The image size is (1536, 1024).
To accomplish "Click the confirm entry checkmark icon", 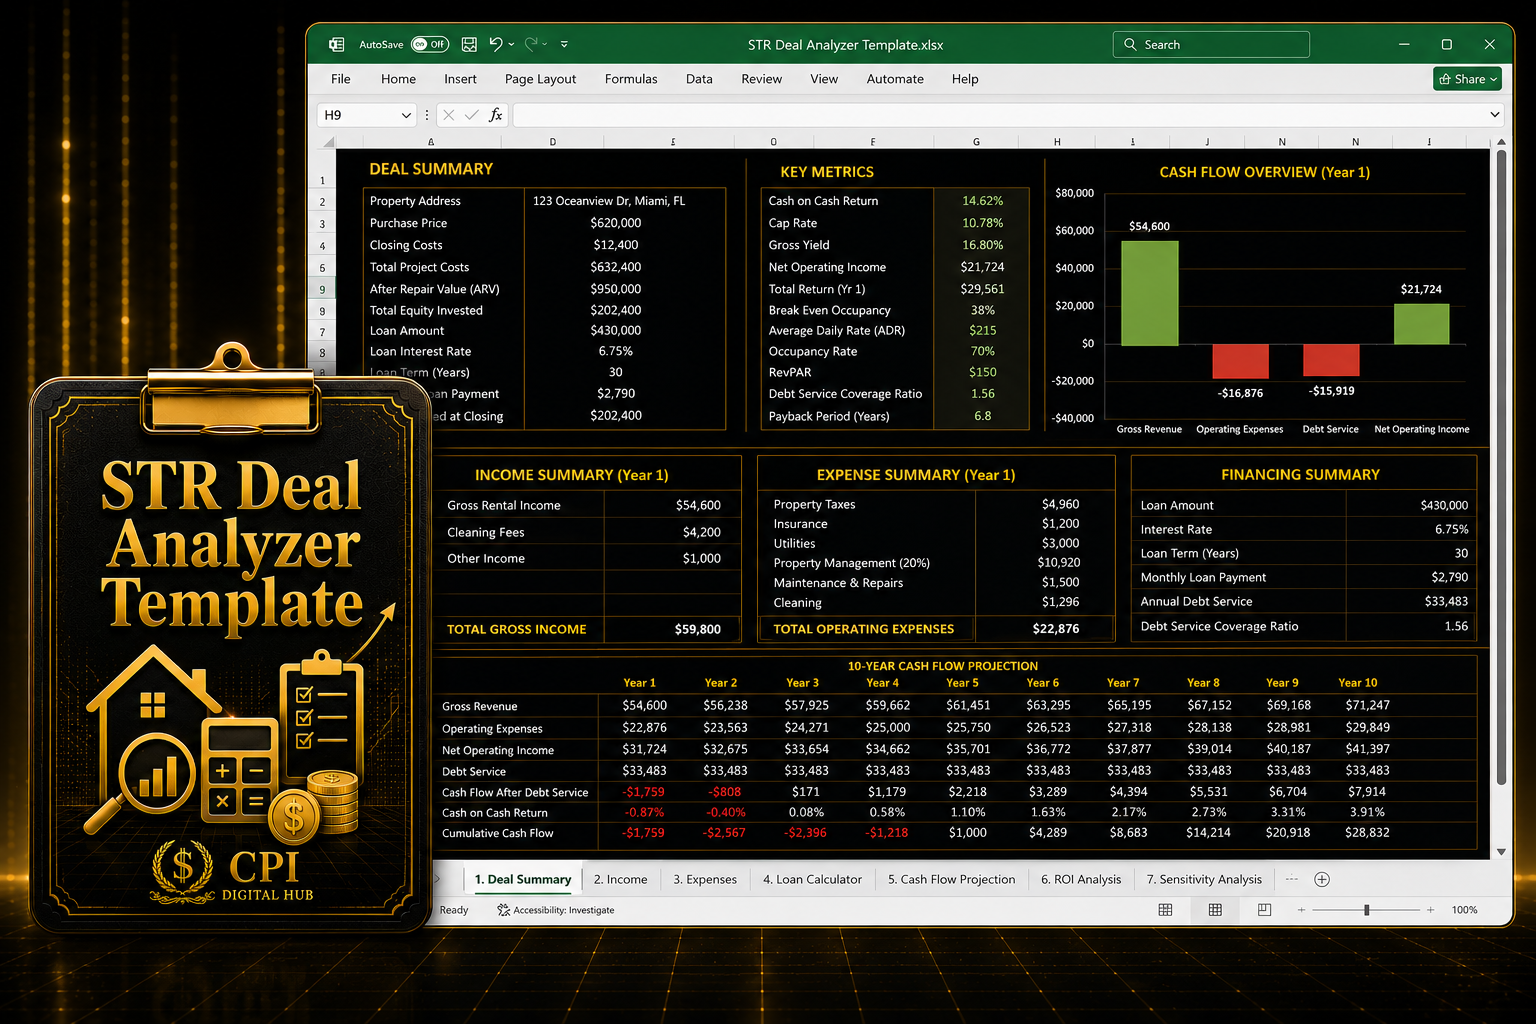I will (471, 115).
